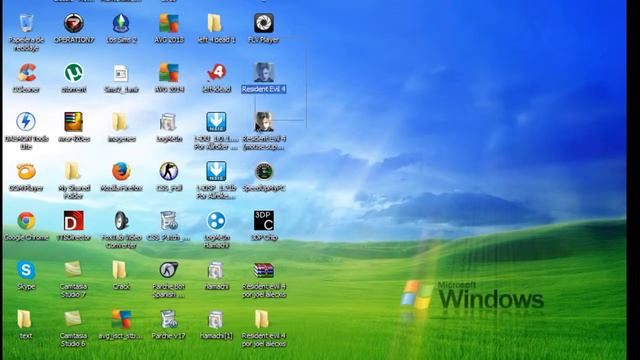This screenshot has height=360, width=640.
Task: Select the Camtasia Studio 7 icon
Action: 73,269
